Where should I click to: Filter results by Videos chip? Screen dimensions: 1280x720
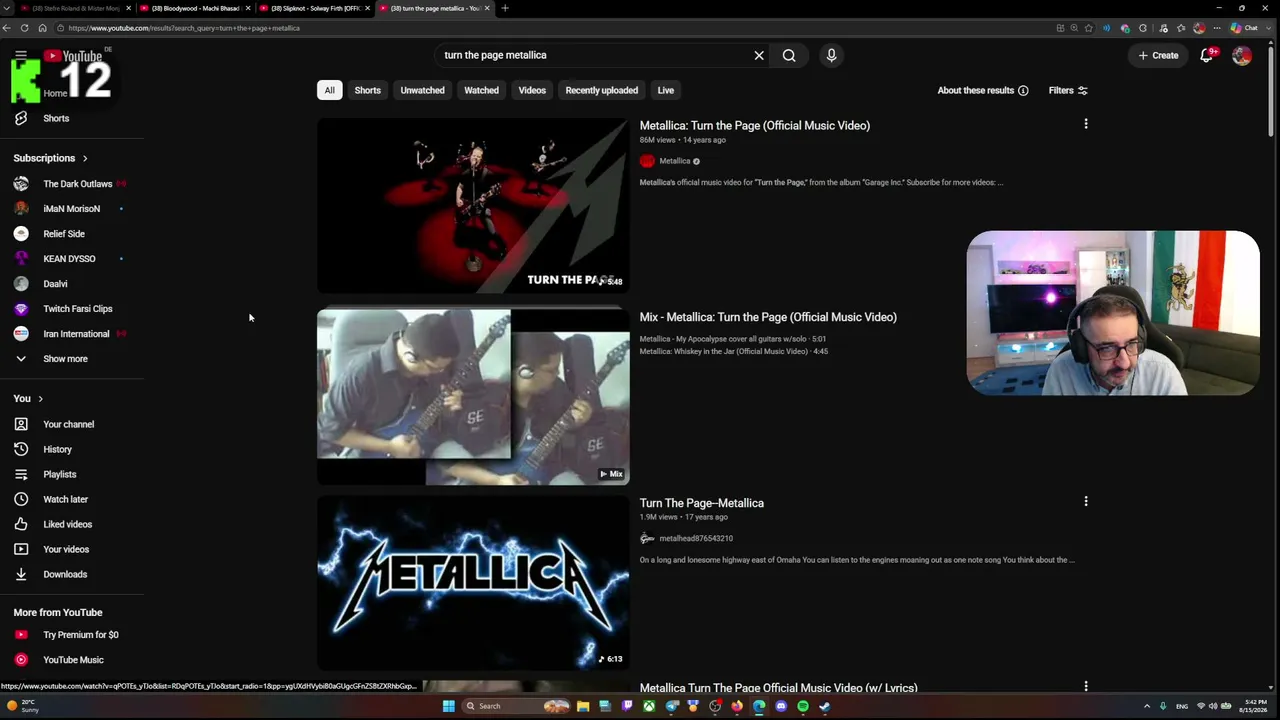click(x=532, y=90)
